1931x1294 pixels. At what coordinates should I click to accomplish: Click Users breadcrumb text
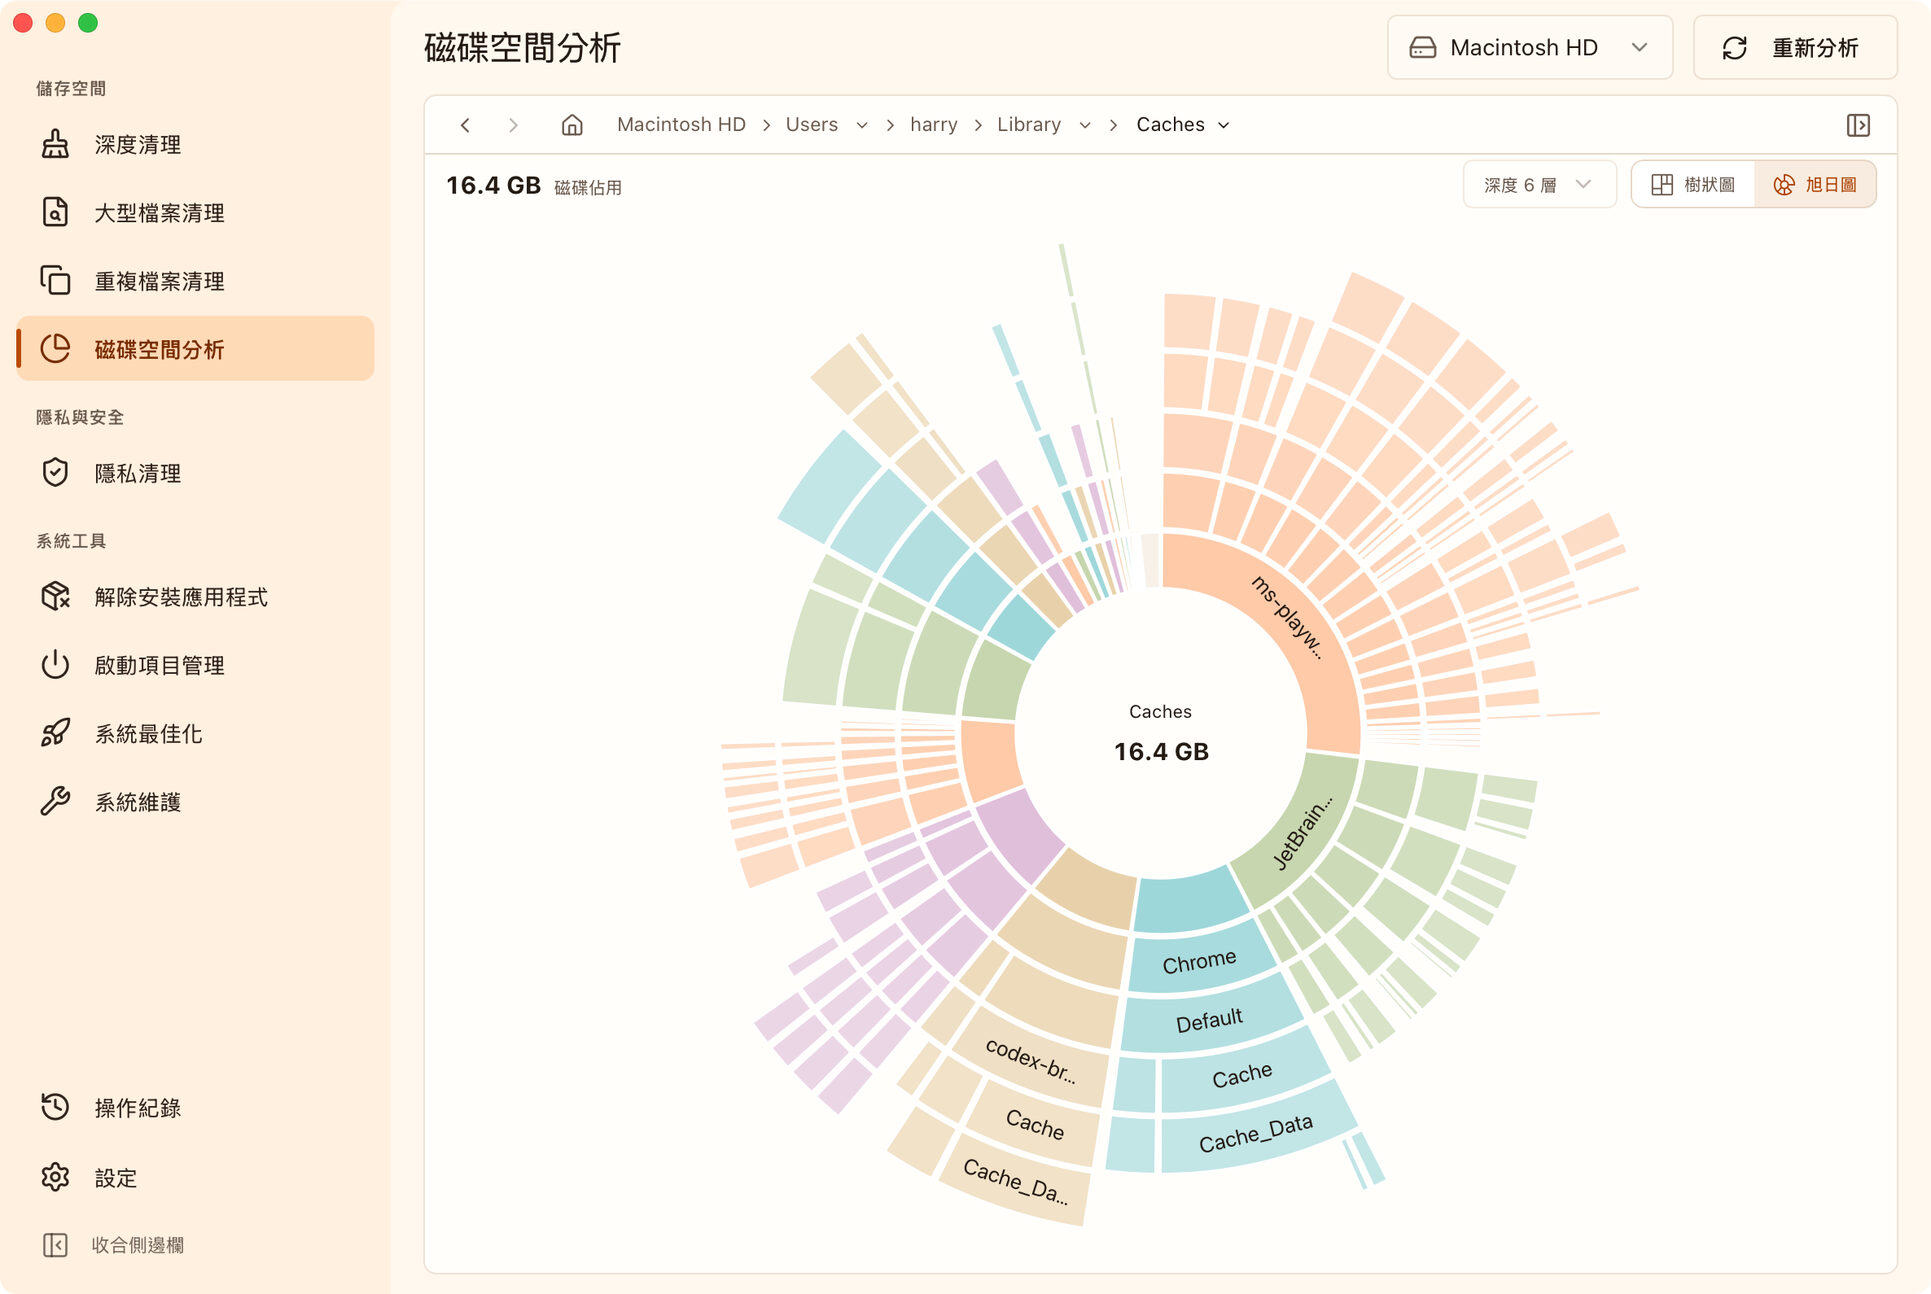pyautogui.click(x=811, y=125)
